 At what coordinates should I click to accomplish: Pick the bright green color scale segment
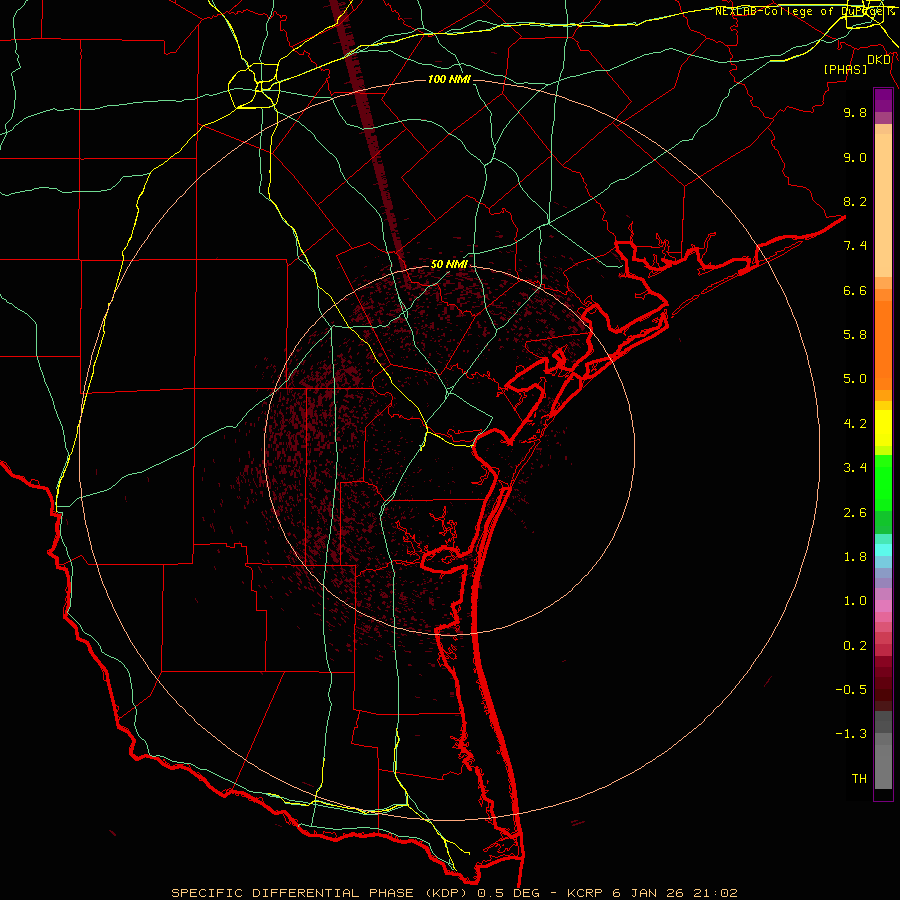coord(883,483)
